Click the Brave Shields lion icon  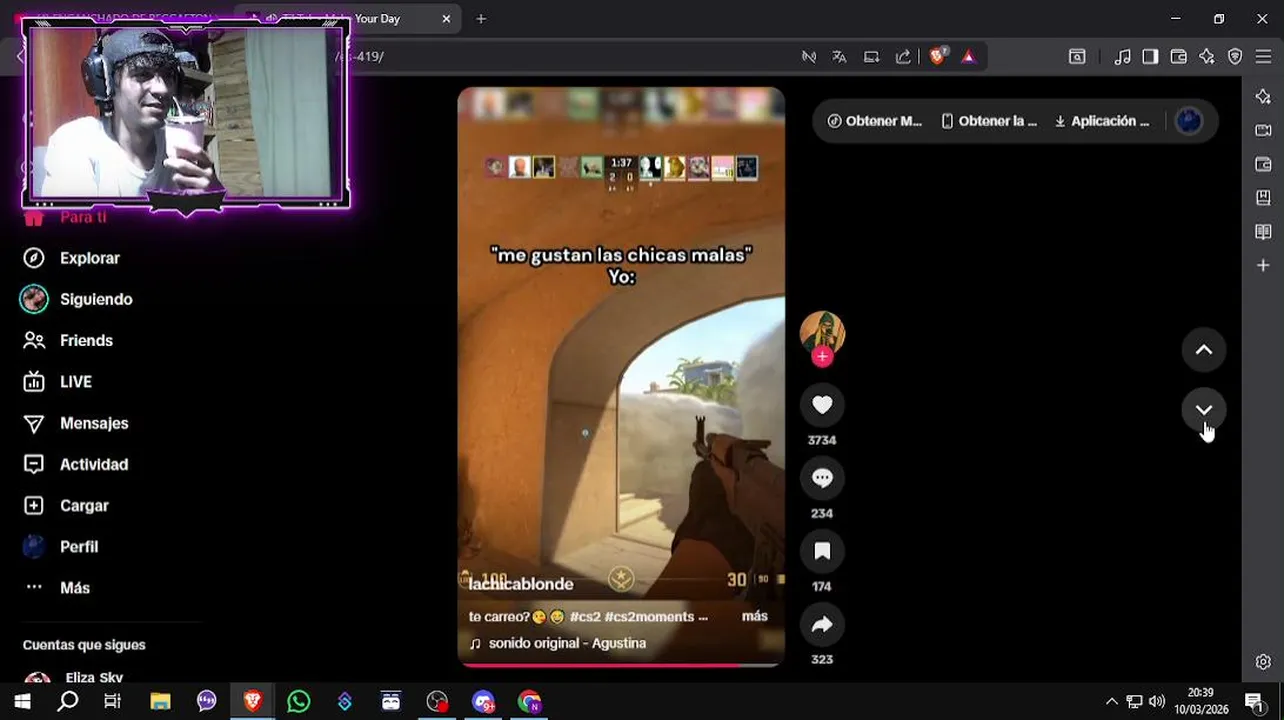pos(937,57)
